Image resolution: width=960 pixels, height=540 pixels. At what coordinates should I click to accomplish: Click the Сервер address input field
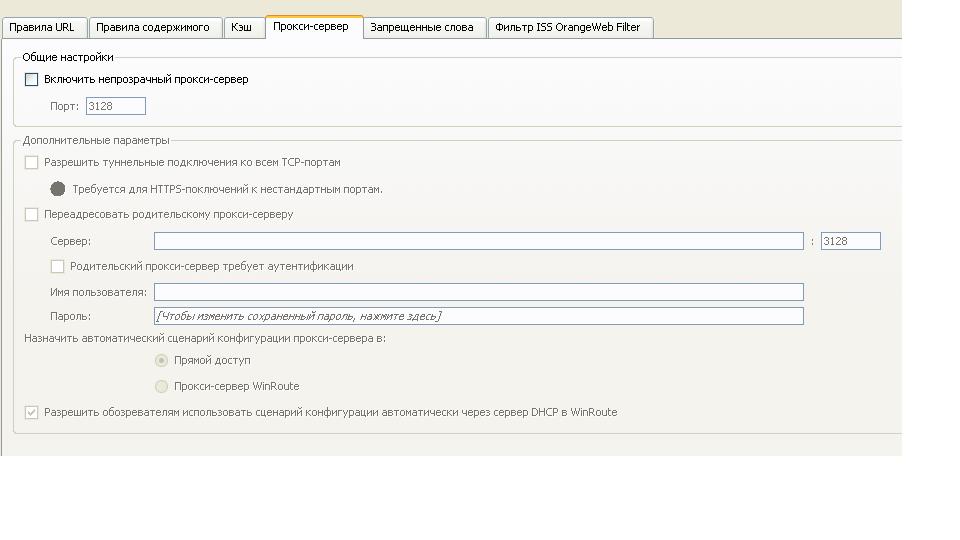coord(479,241)
